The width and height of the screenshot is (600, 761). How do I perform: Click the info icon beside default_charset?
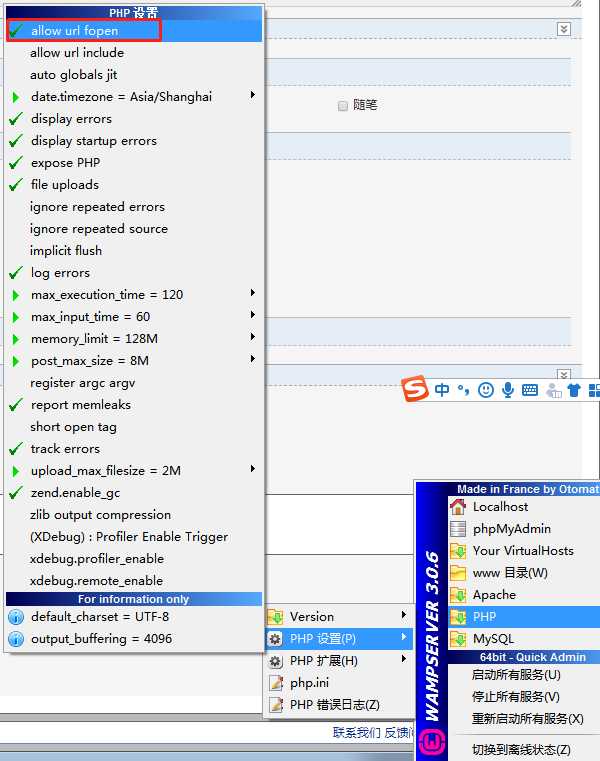coord(16,617)
